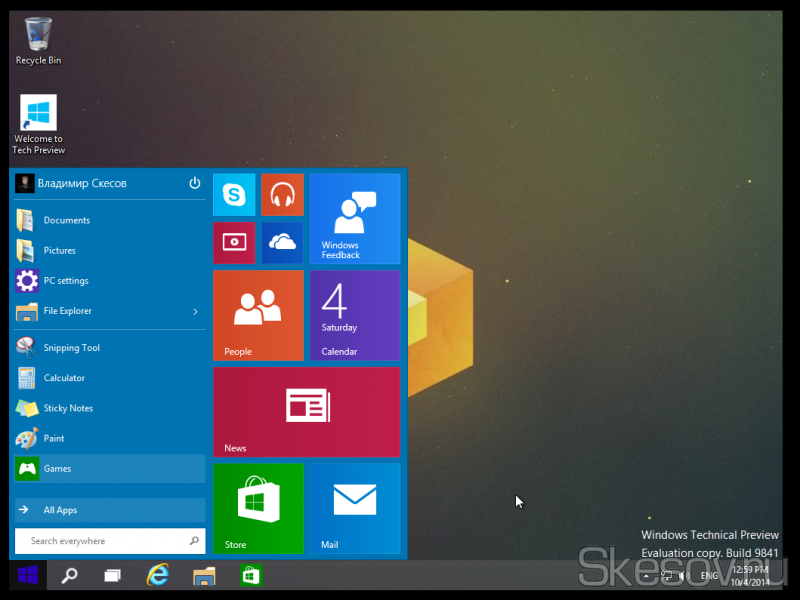This screenshot has height=600, width=800.
Task: Expand the File Explorer submenu arrow
Action: [x=195, y=311]
